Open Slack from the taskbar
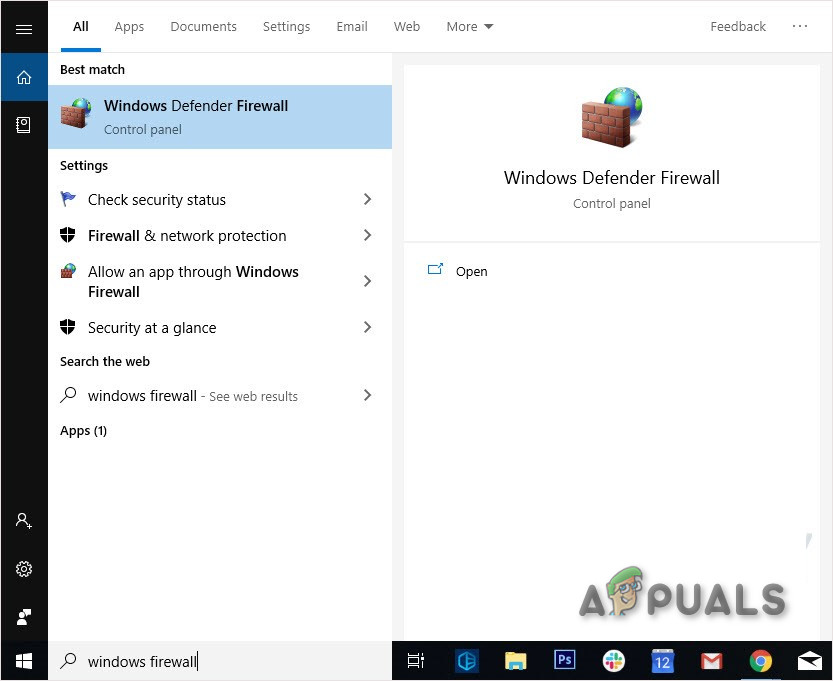This screenshot has width=833, height=681. (614, 661)
